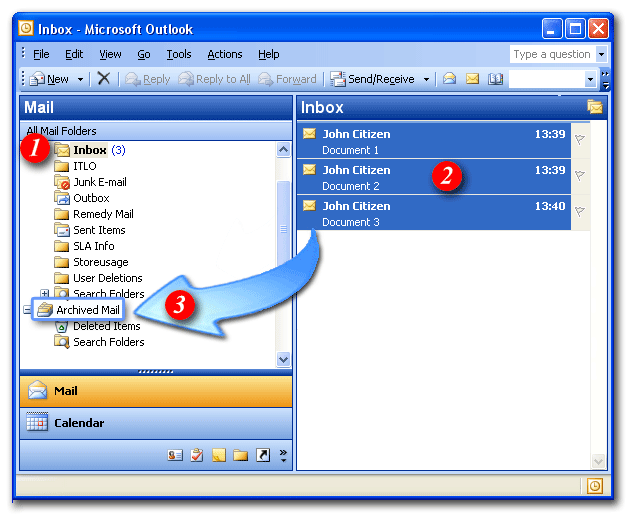
Task: Open the Tools menu
Action: (179, 54)
